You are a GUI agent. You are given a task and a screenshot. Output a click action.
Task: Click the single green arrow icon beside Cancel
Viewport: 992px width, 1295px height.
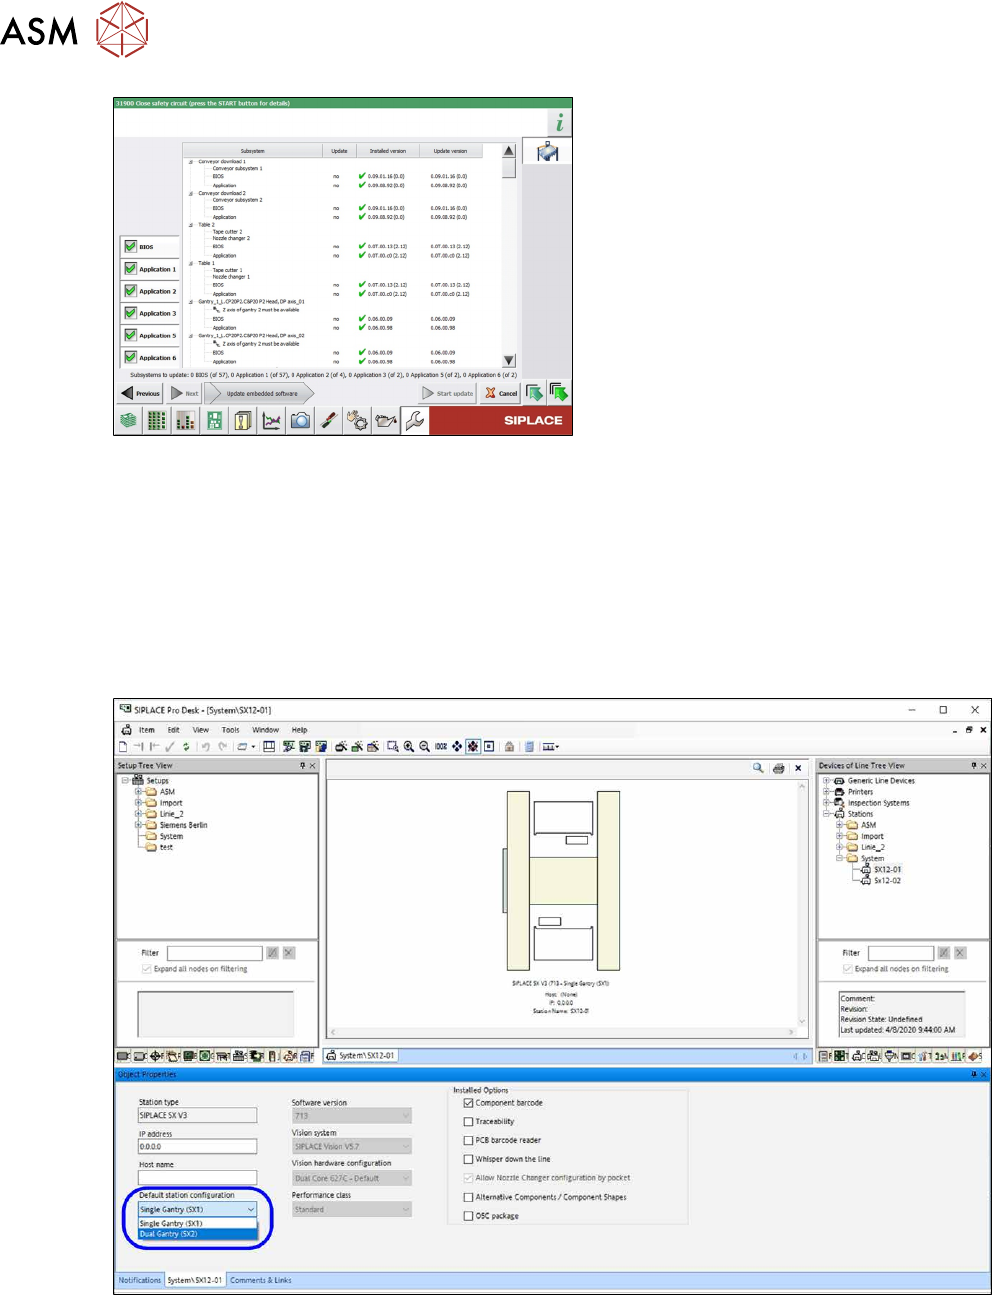(x=534, y=393)
